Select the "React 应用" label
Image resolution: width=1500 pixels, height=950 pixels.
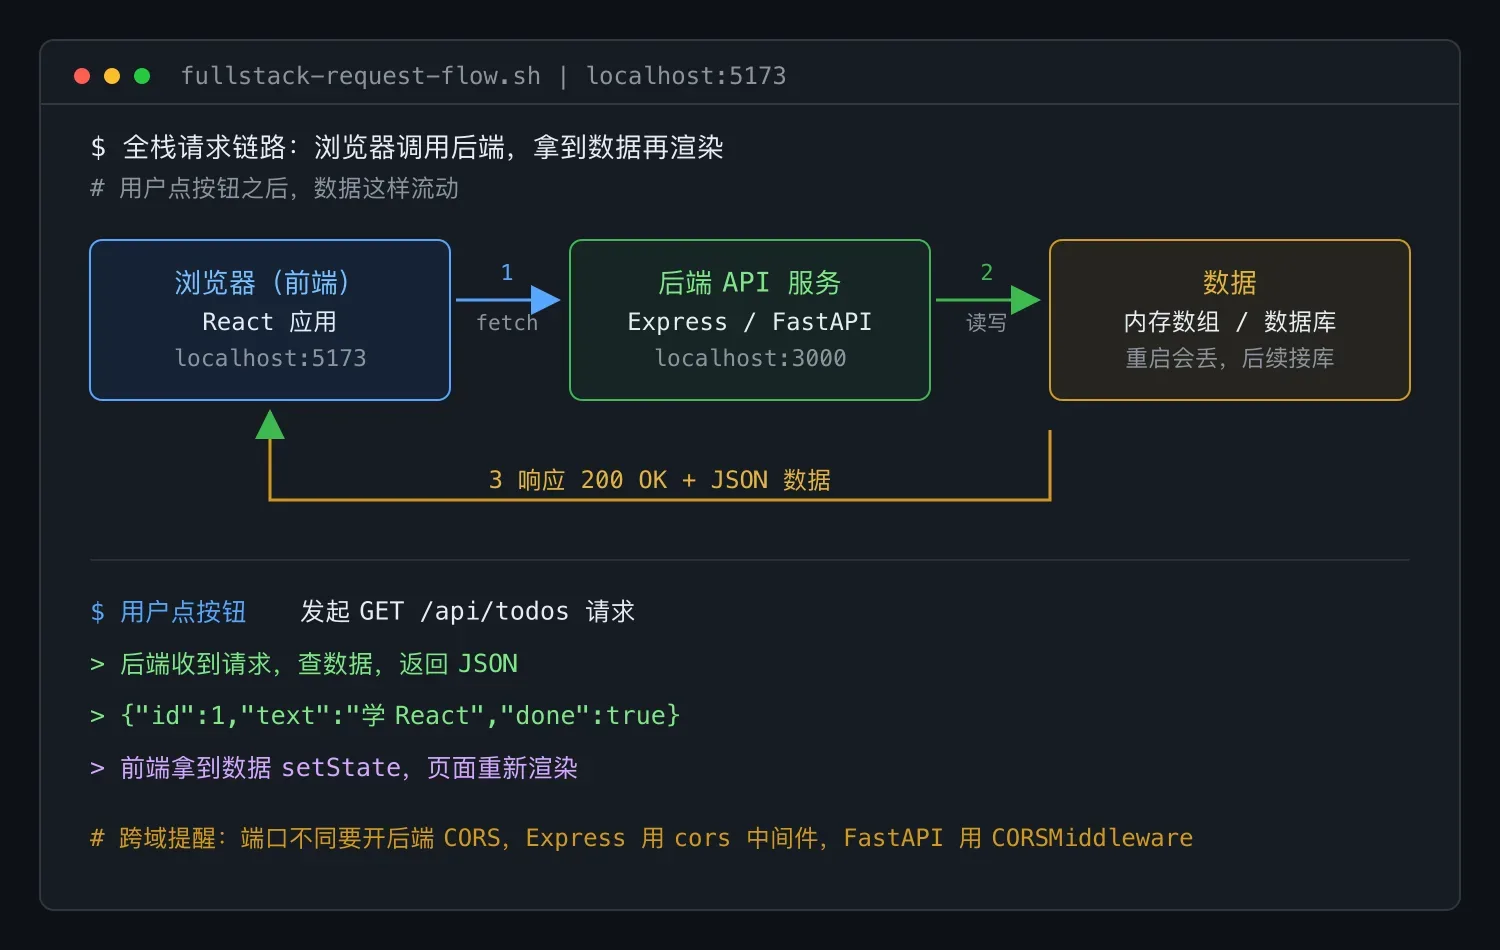coord(270,322)
